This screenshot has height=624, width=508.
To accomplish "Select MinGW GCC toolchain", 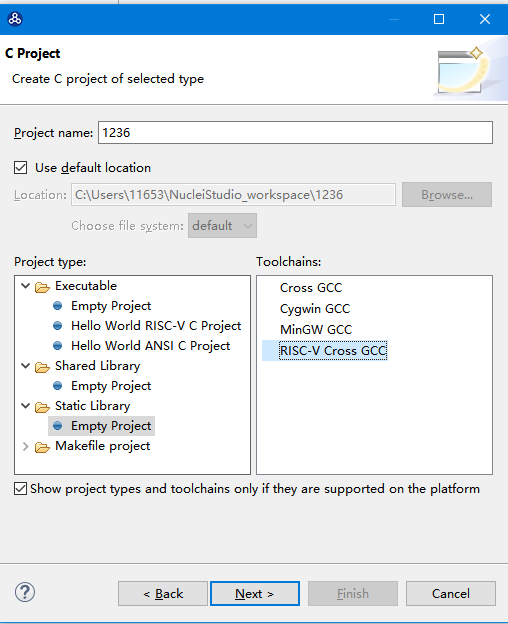I will [x=316, y=330].
